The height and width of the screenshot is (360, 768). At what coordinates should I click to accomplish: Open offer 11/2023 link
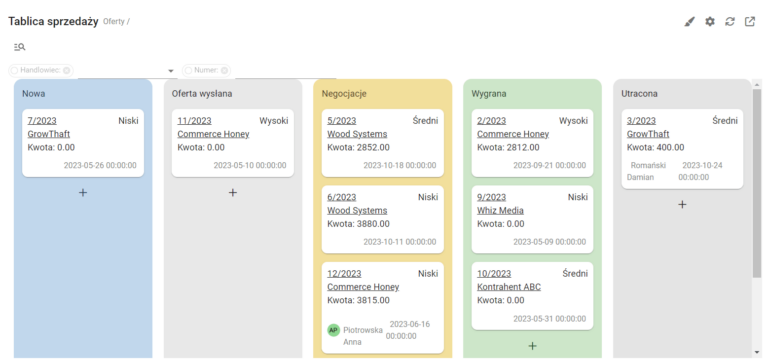[x=194, y=121]
